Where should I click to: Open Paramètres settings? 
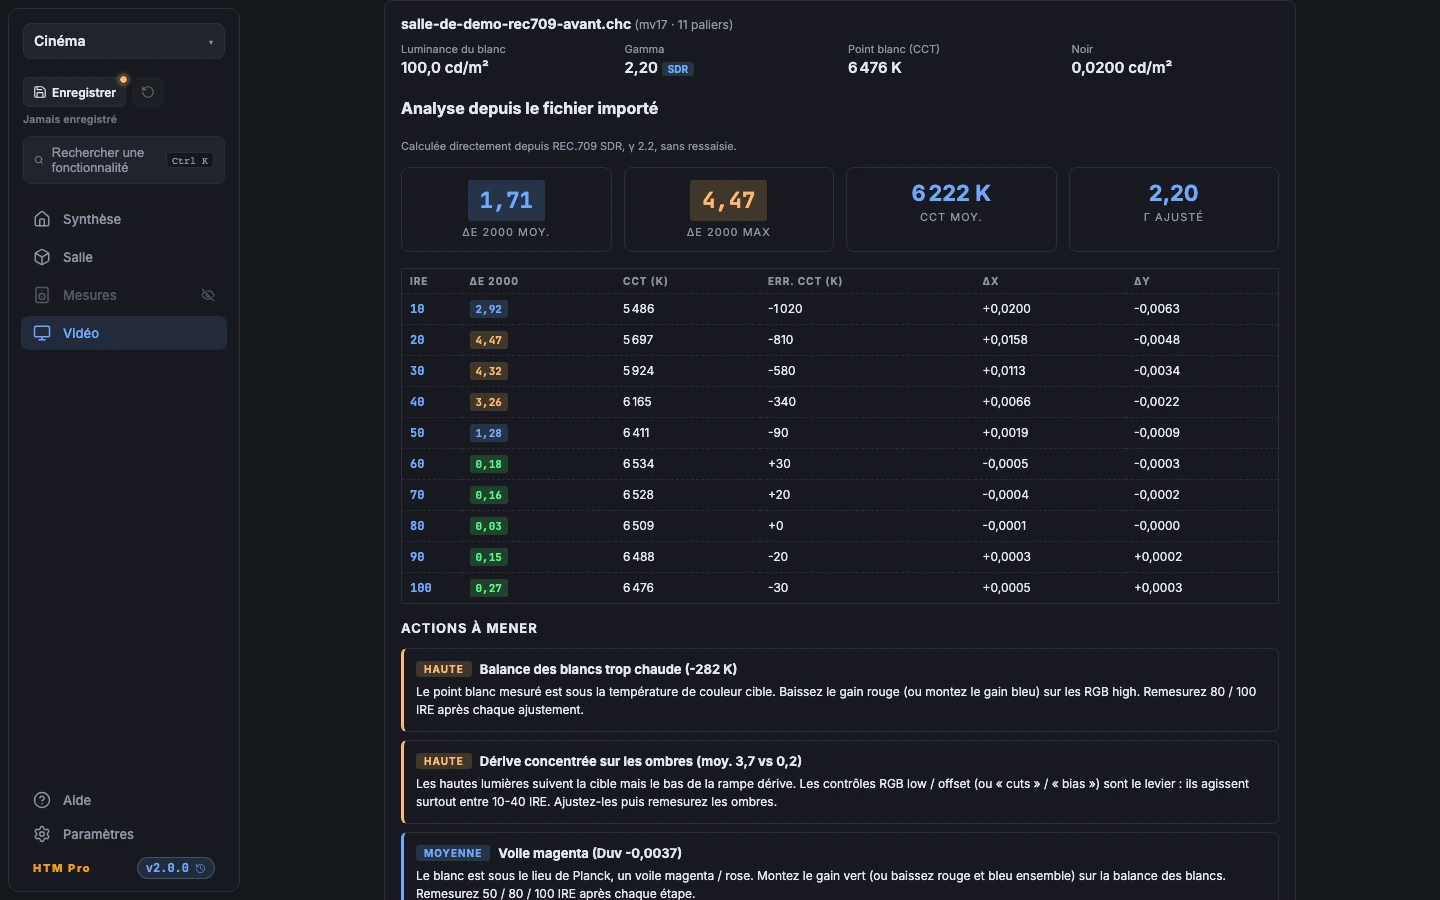click(124, 834)
